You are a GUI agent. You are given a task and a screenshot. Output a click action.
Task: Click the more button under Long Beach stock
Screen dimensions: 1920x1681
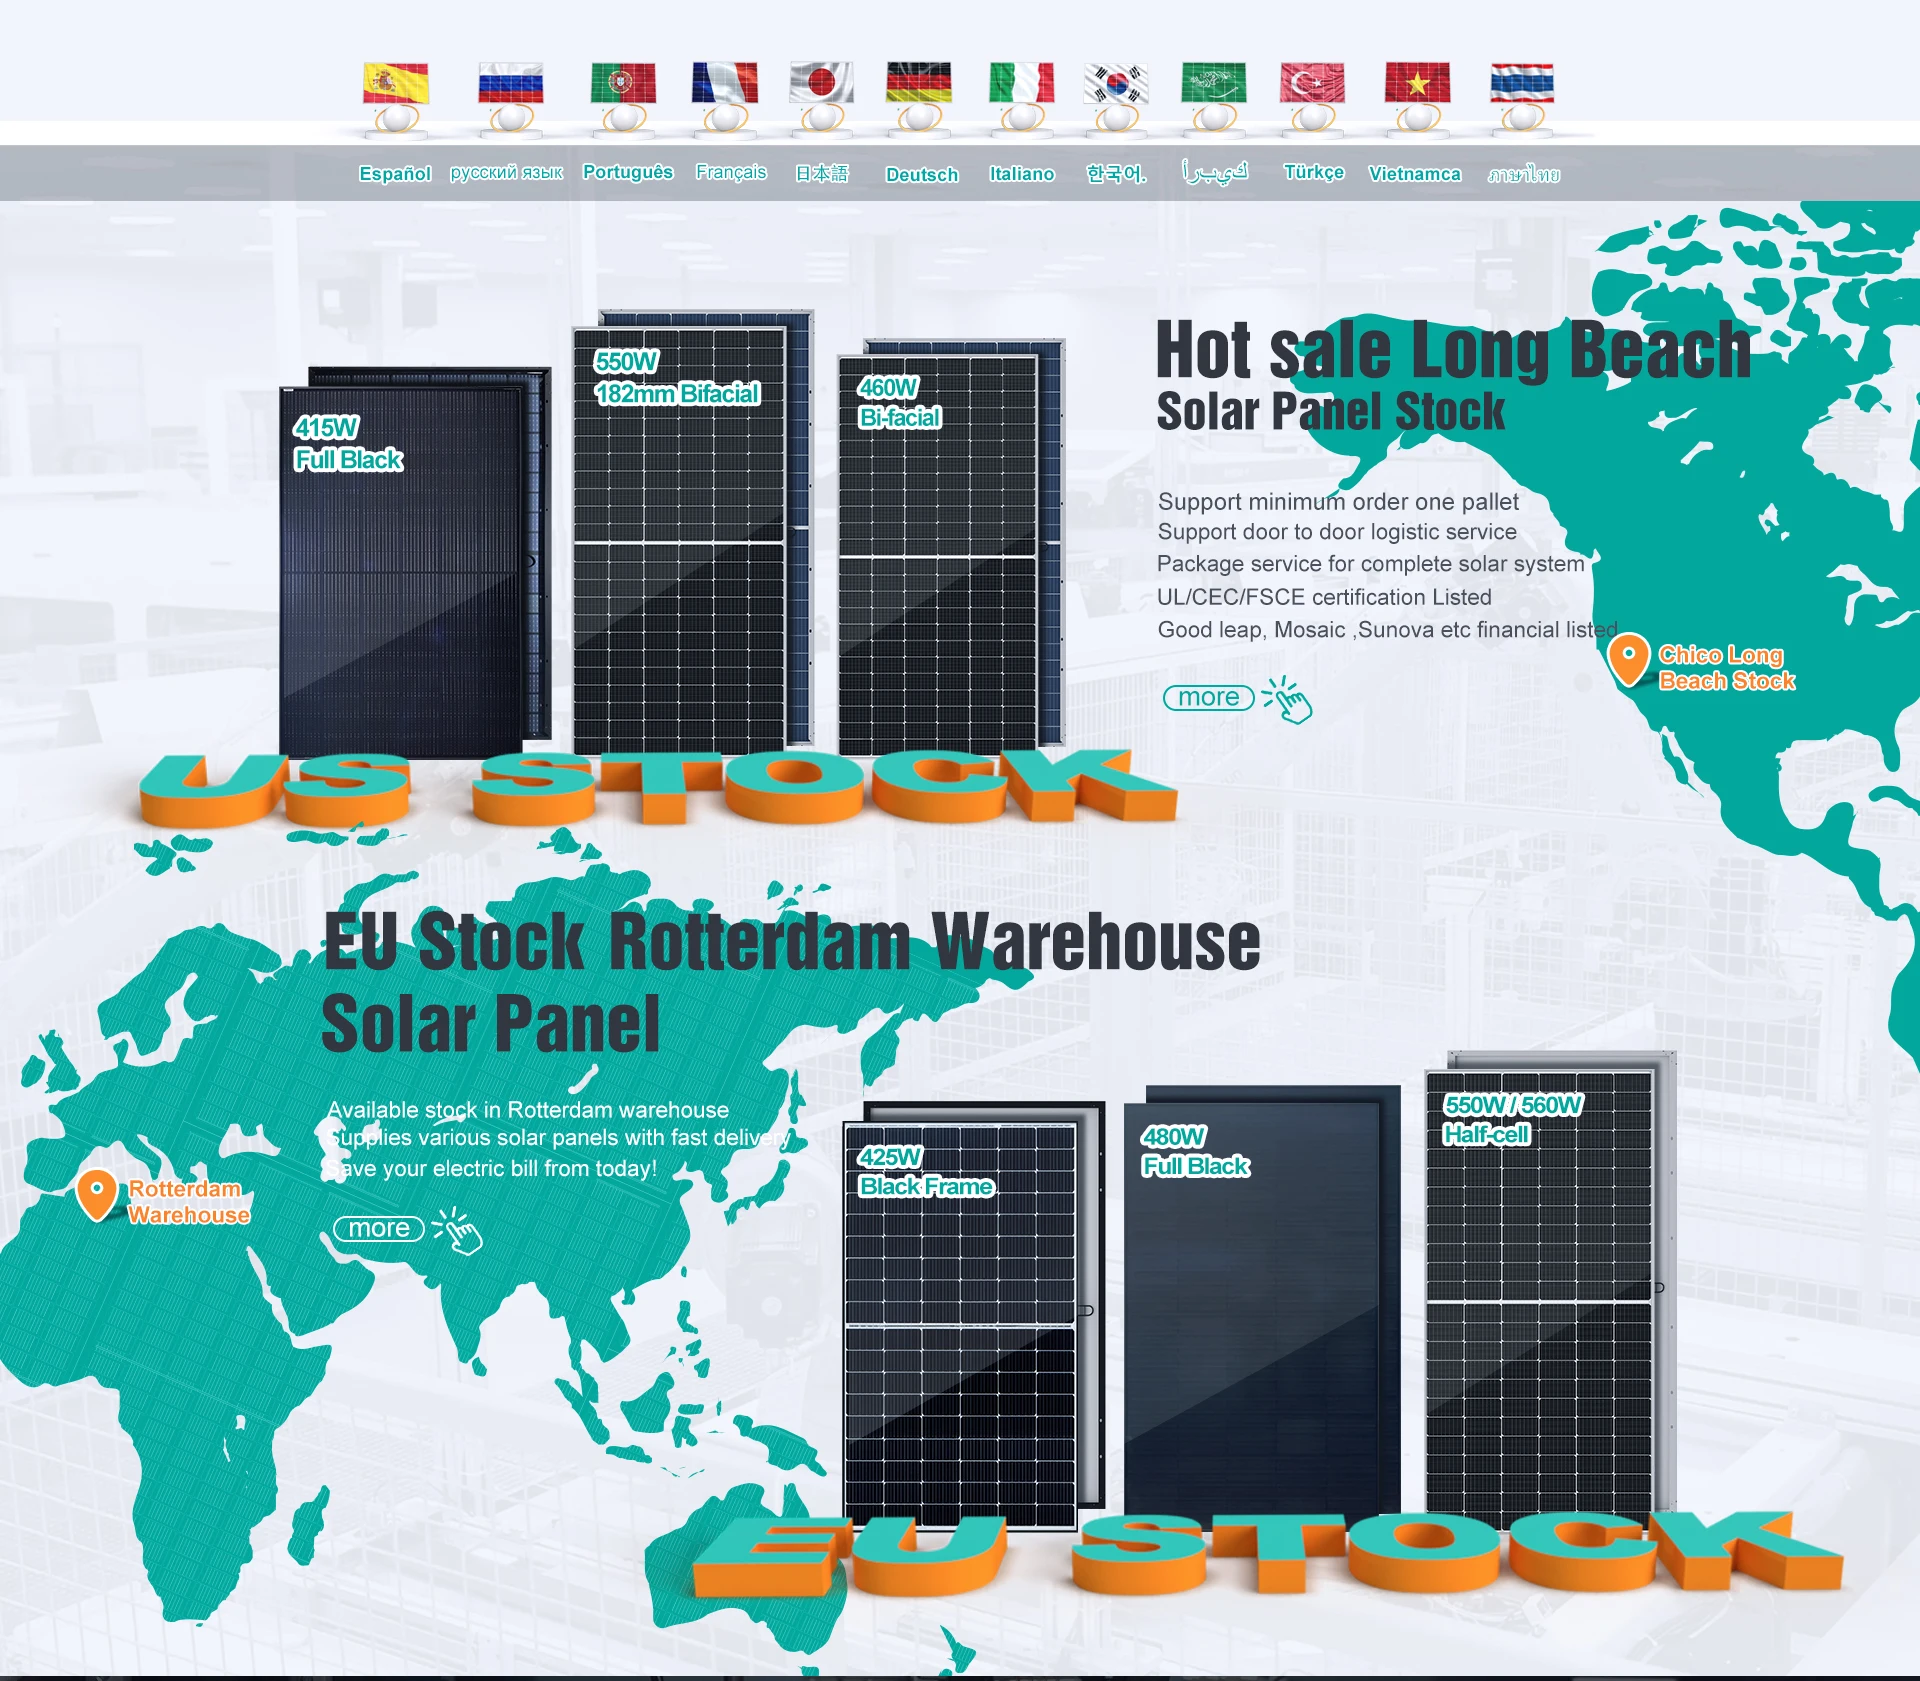[1208, 698]
